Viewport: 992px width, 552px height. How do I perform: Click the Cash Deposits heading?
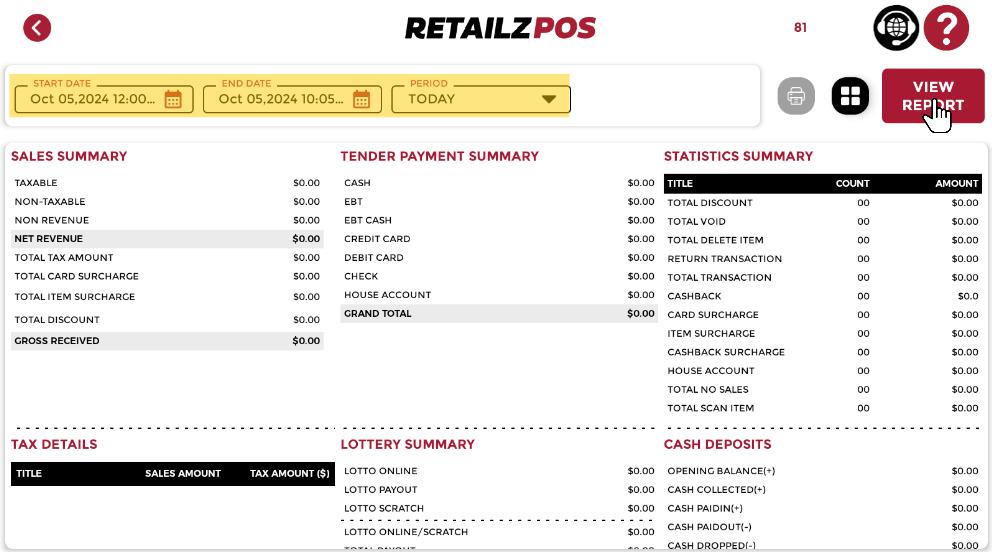[x=717, y=445]
